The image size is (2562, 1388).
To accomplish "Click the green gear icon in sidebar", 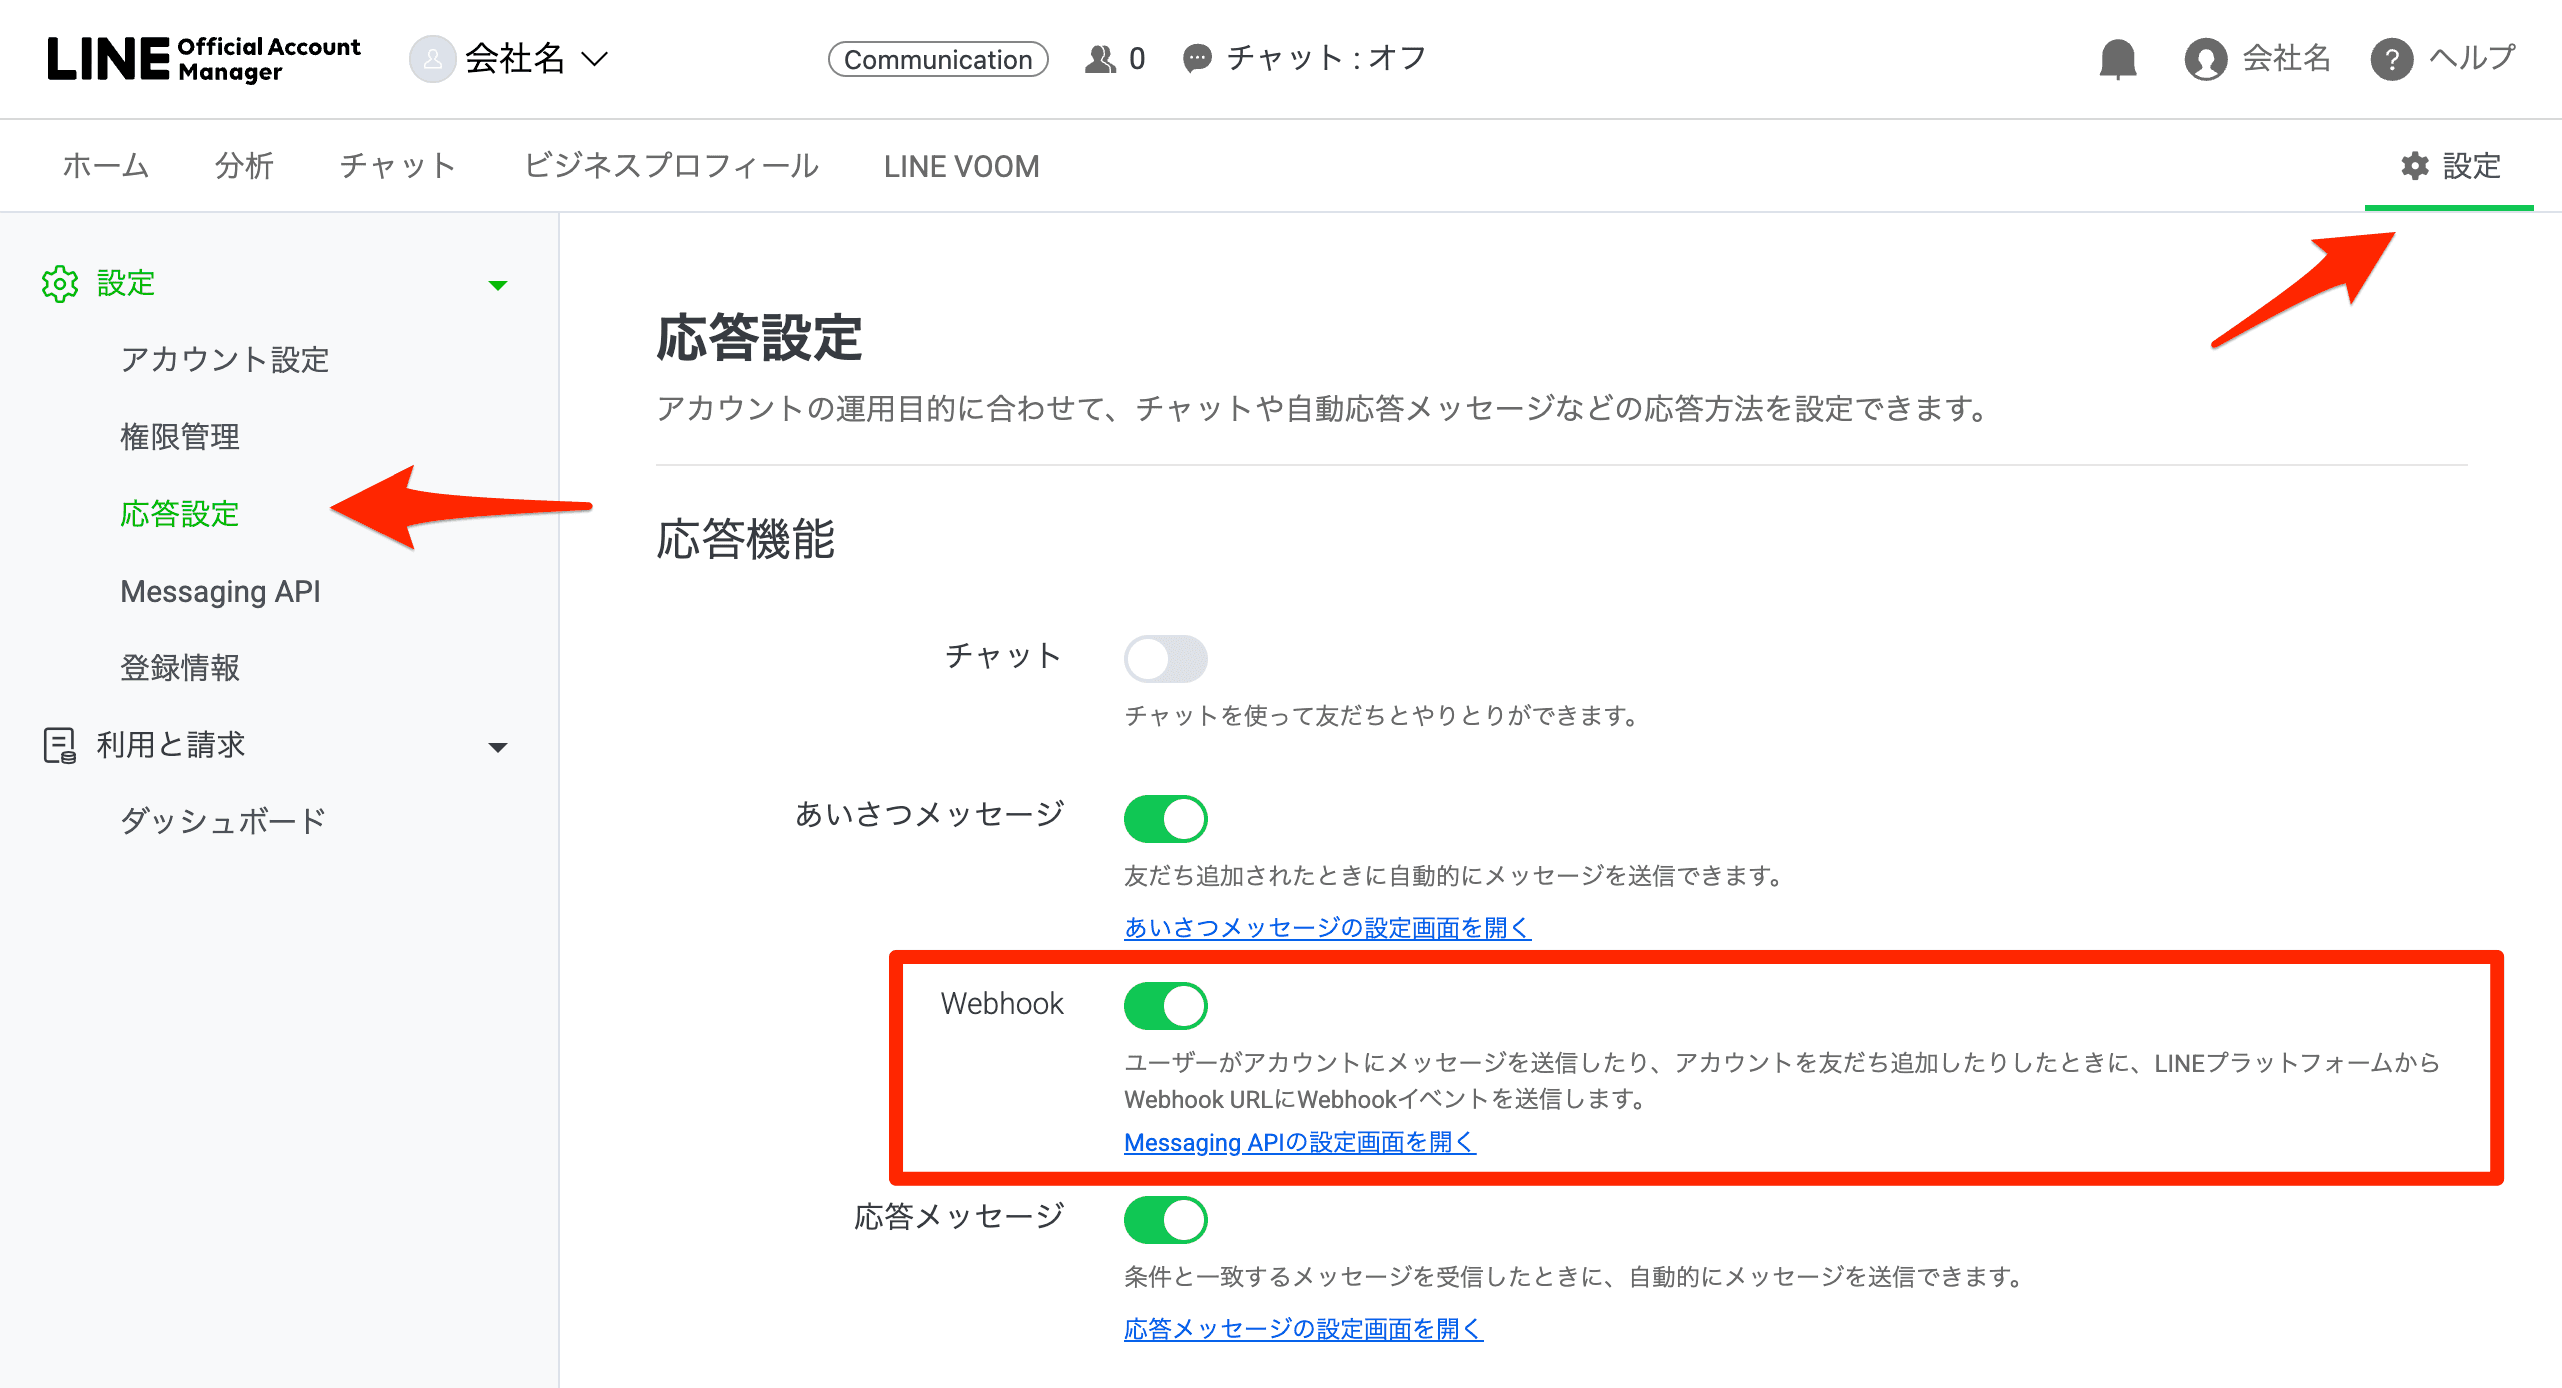I will pyautogui.click(x=60, y=284).
